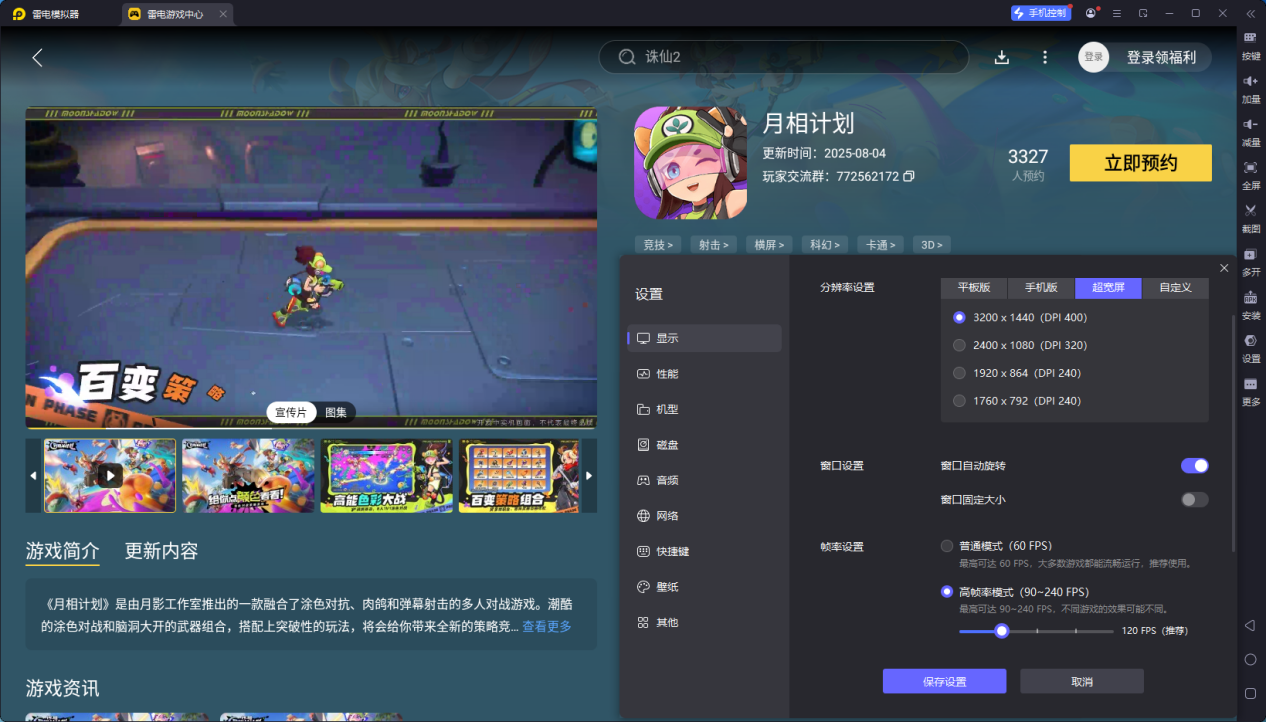Open 快捷键 settings category
Viewport: 1266px width, 722px height.
[x=705, y=551]
